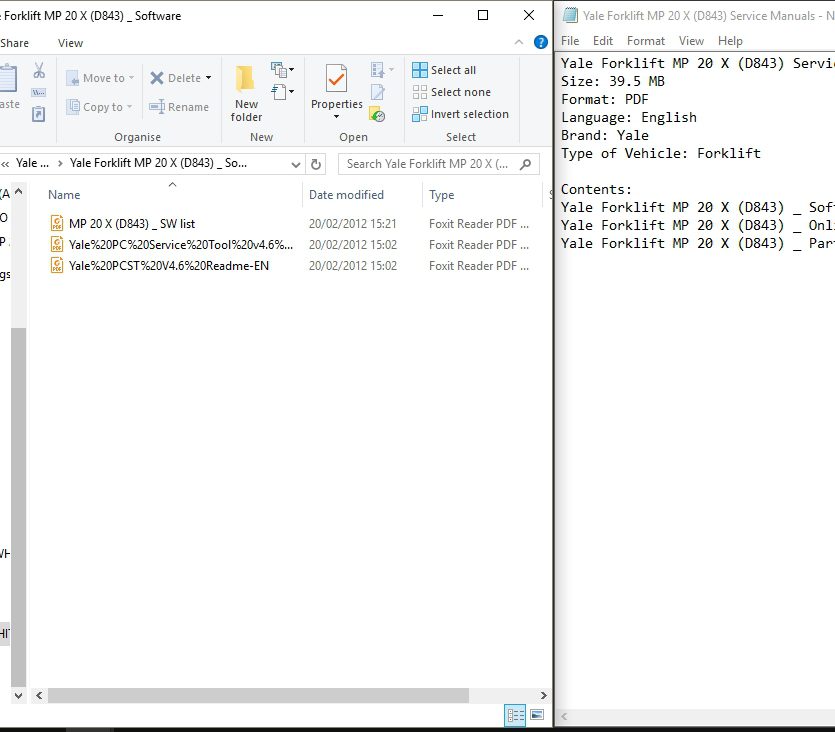Click the Open icon in Open group
The width and height of the screenshot is (835, 732).
(x=378, y=69)
